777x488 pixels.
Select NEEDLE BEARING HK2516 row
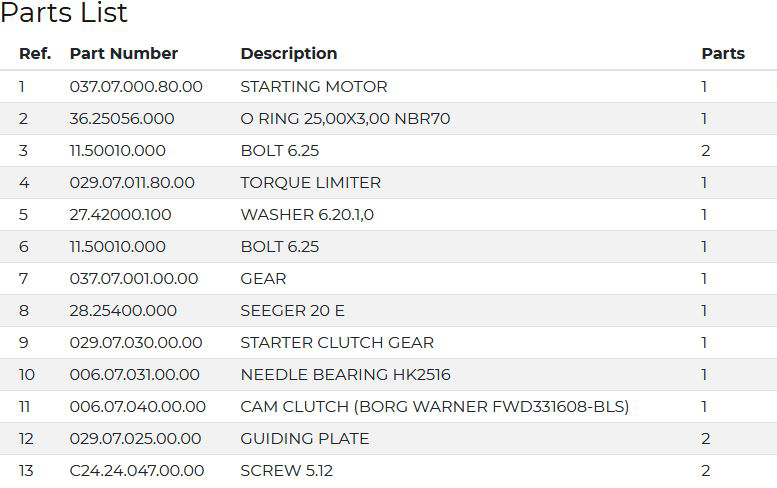pyautogui.click(x=345, y=375)
